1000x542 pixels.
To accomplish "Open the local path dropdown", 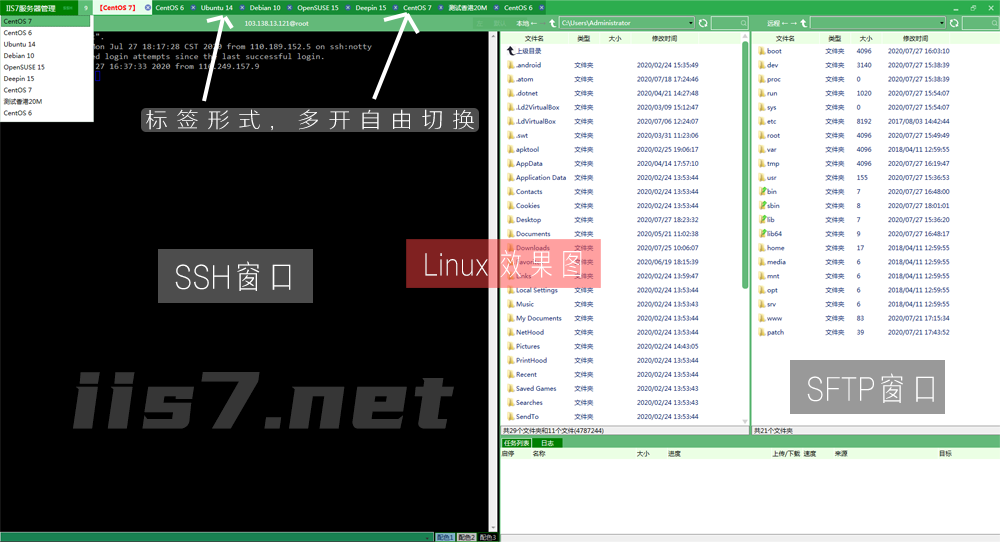I will click(x=691, y=23).
